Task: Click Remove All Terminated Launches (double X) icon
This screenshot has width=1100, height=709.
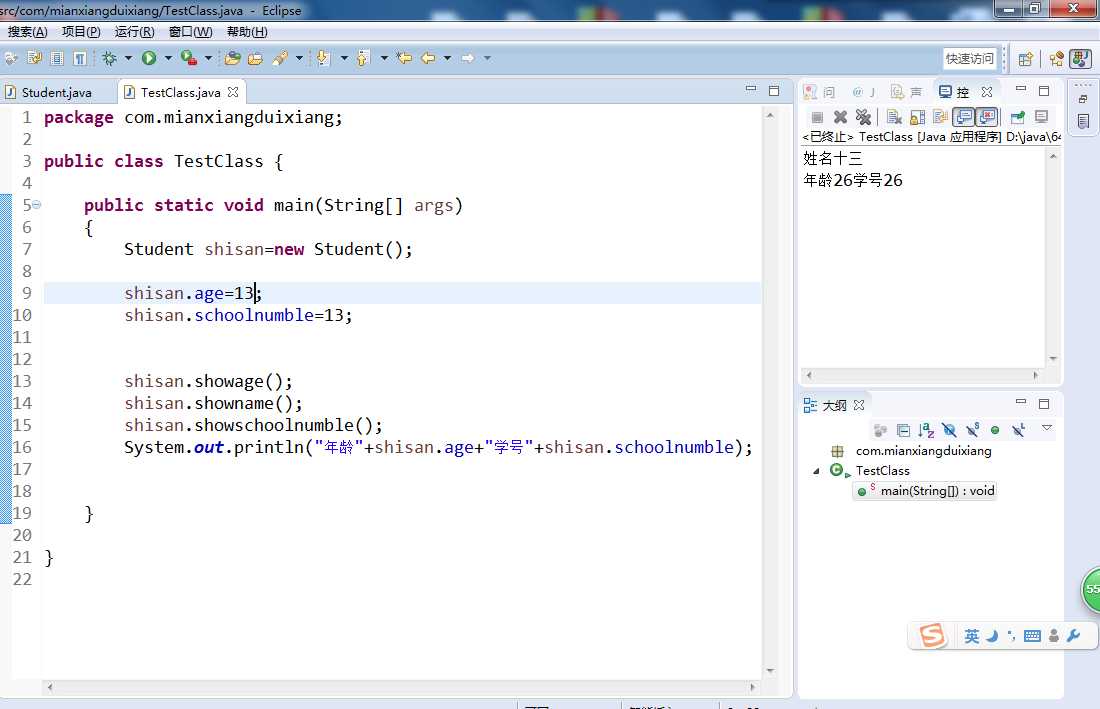Action: tap(864, 117)
